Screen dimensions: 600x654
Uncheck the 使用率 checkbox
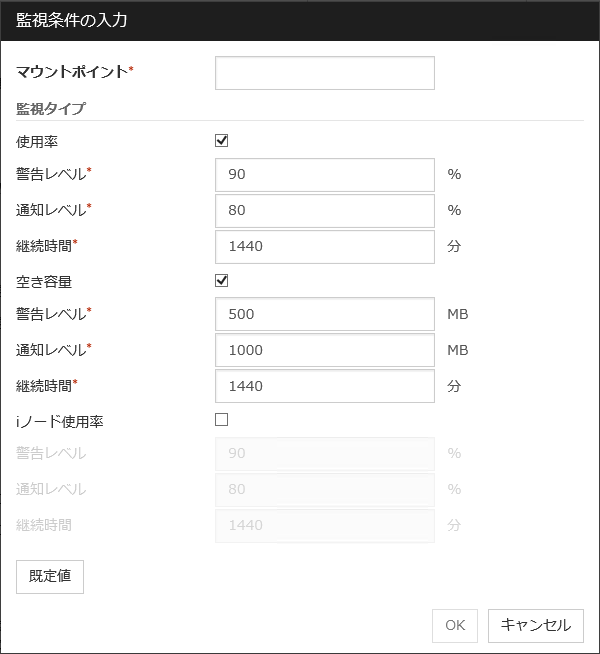click(x=222, y=141)
